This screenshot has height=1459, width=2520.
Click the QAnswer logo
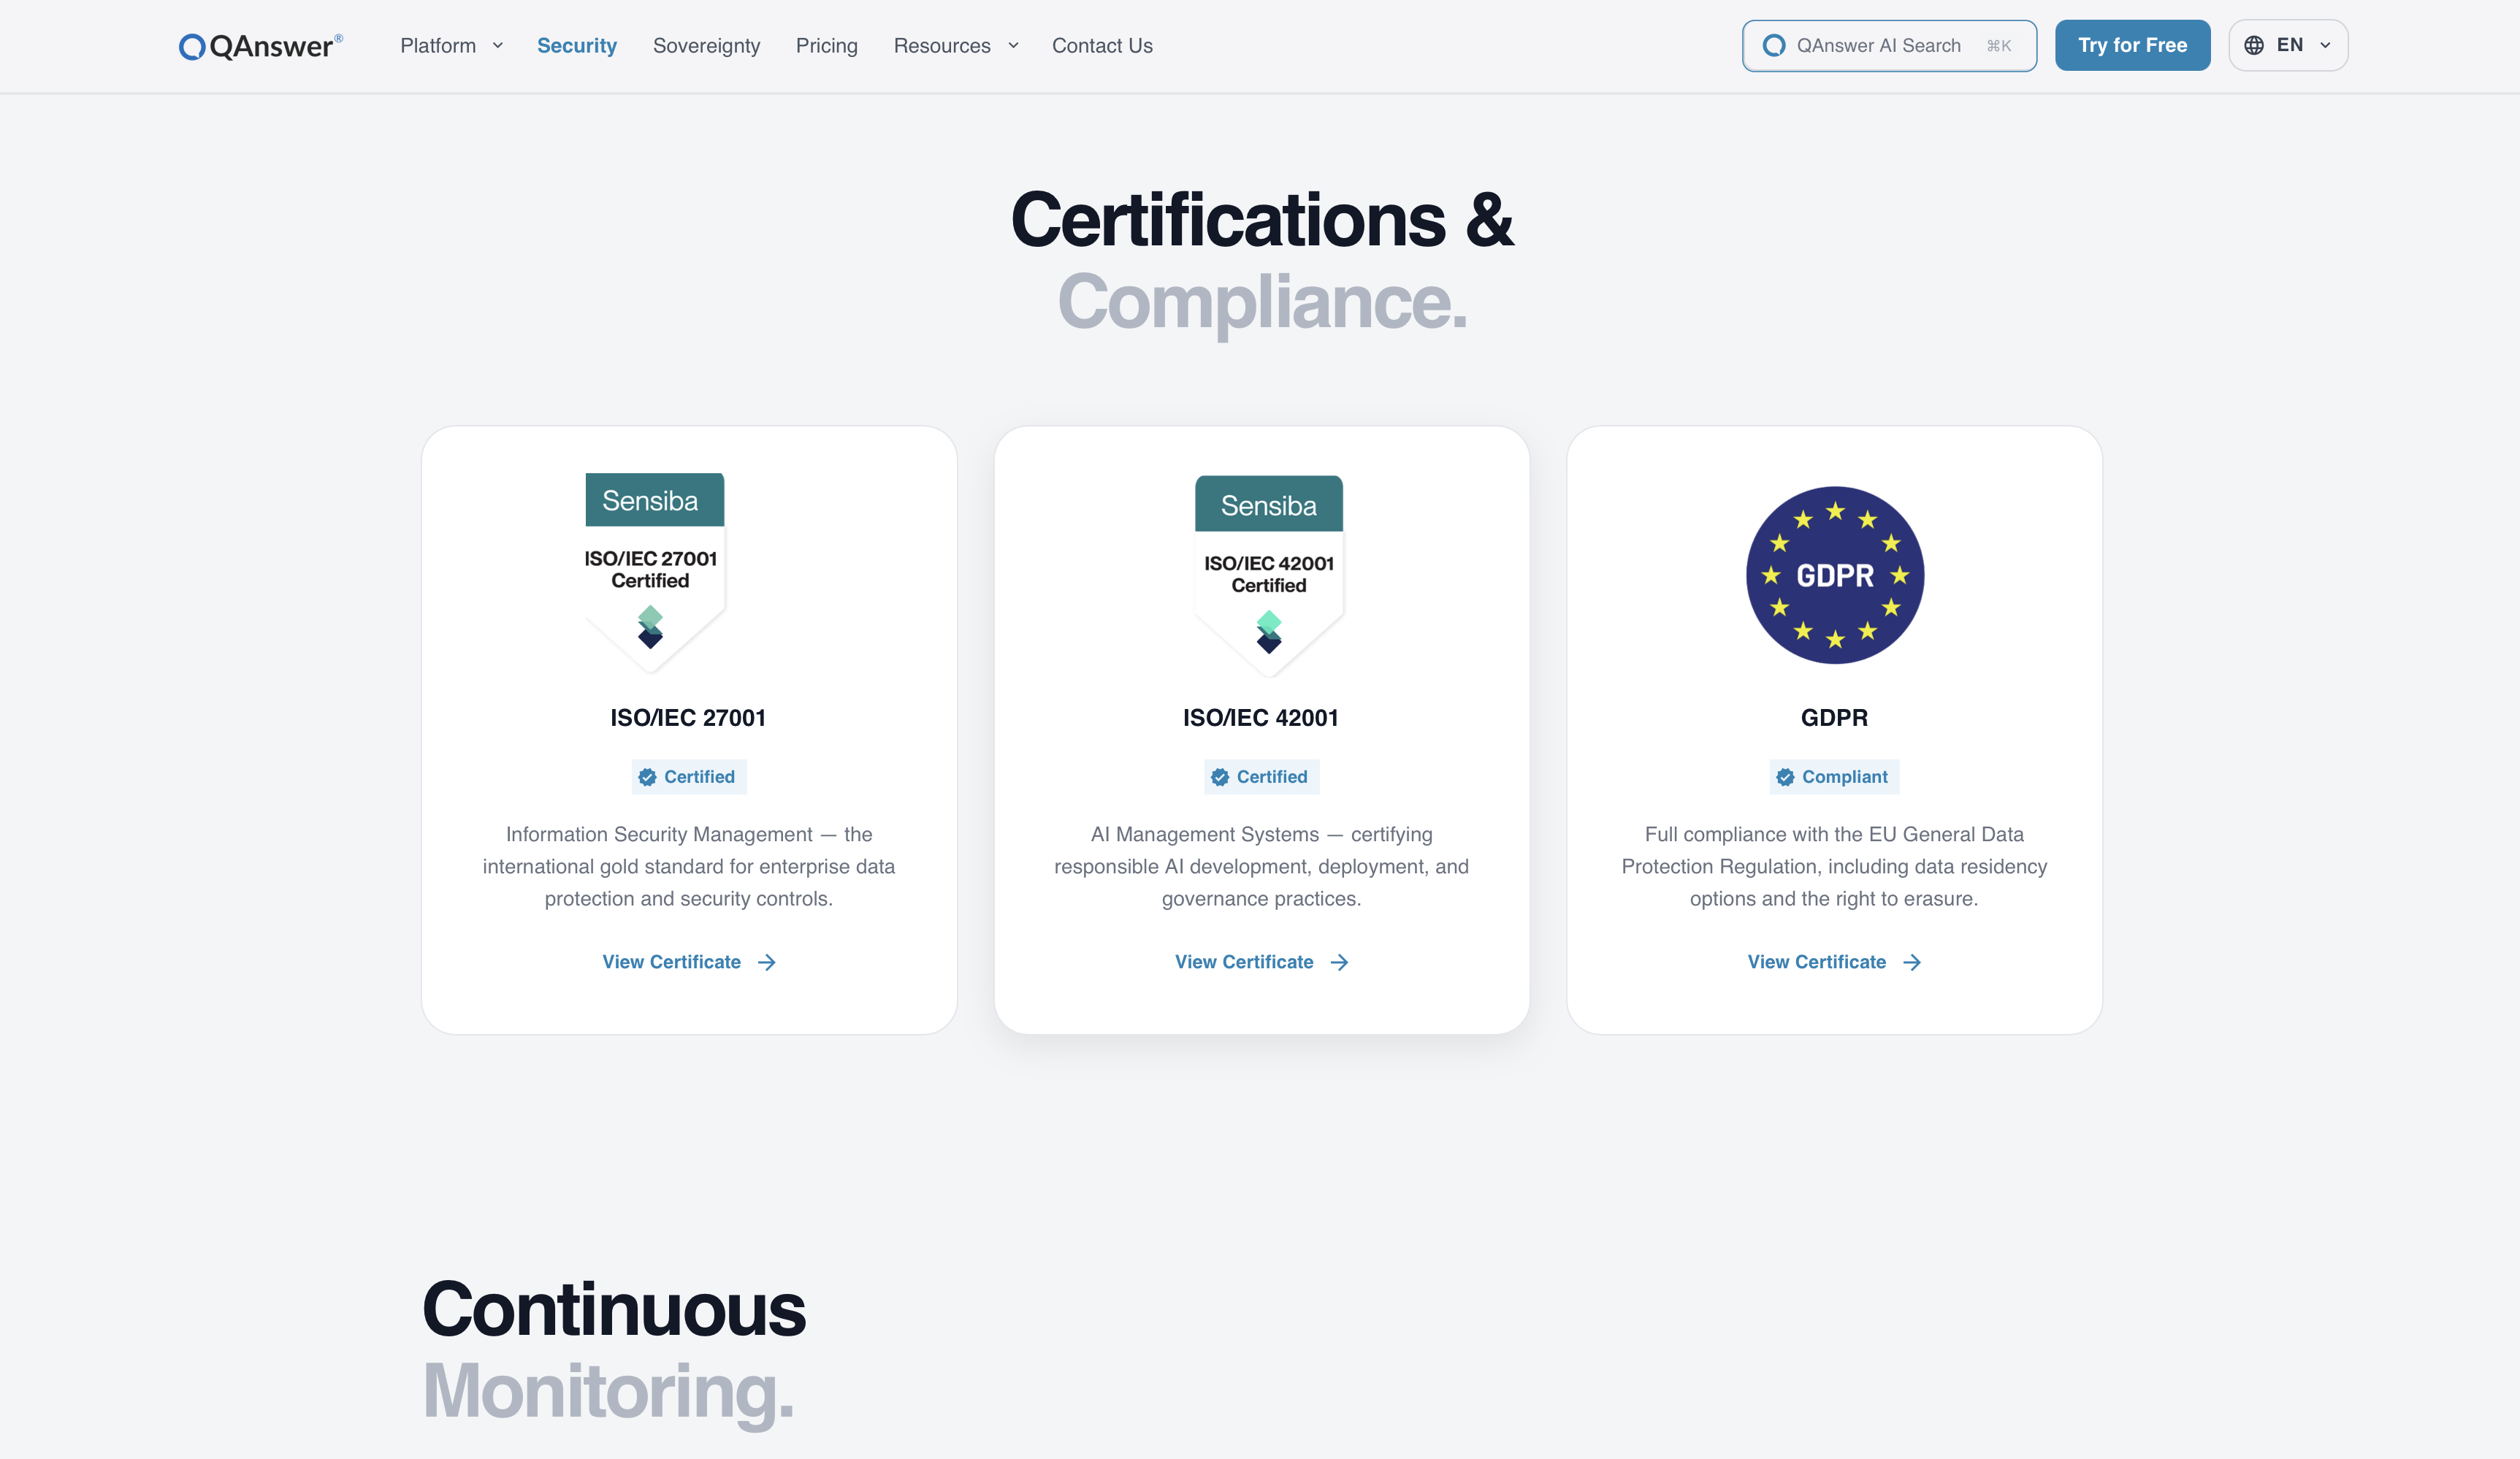click(x=259, y=45)
